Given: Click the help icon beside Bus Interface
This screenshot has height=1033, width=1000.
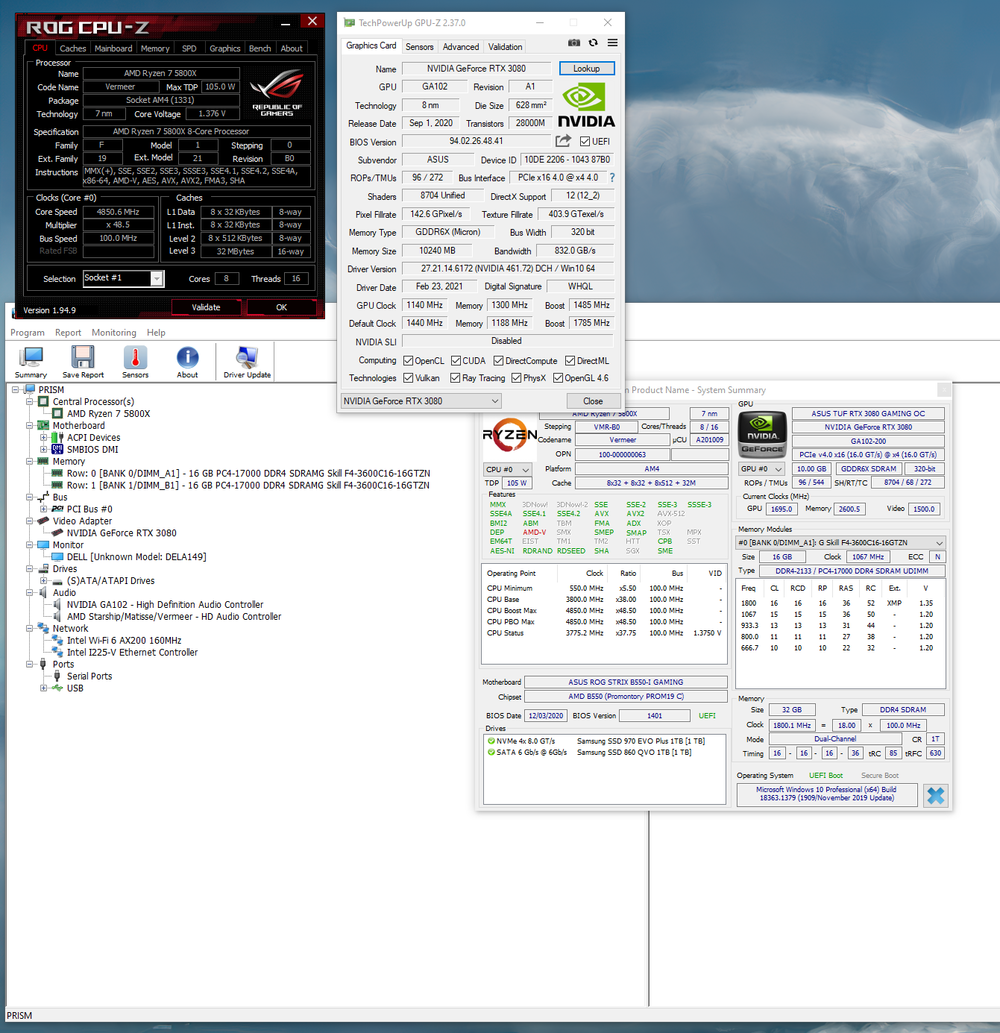Looking at the screenshot, I should coord(611,178).
